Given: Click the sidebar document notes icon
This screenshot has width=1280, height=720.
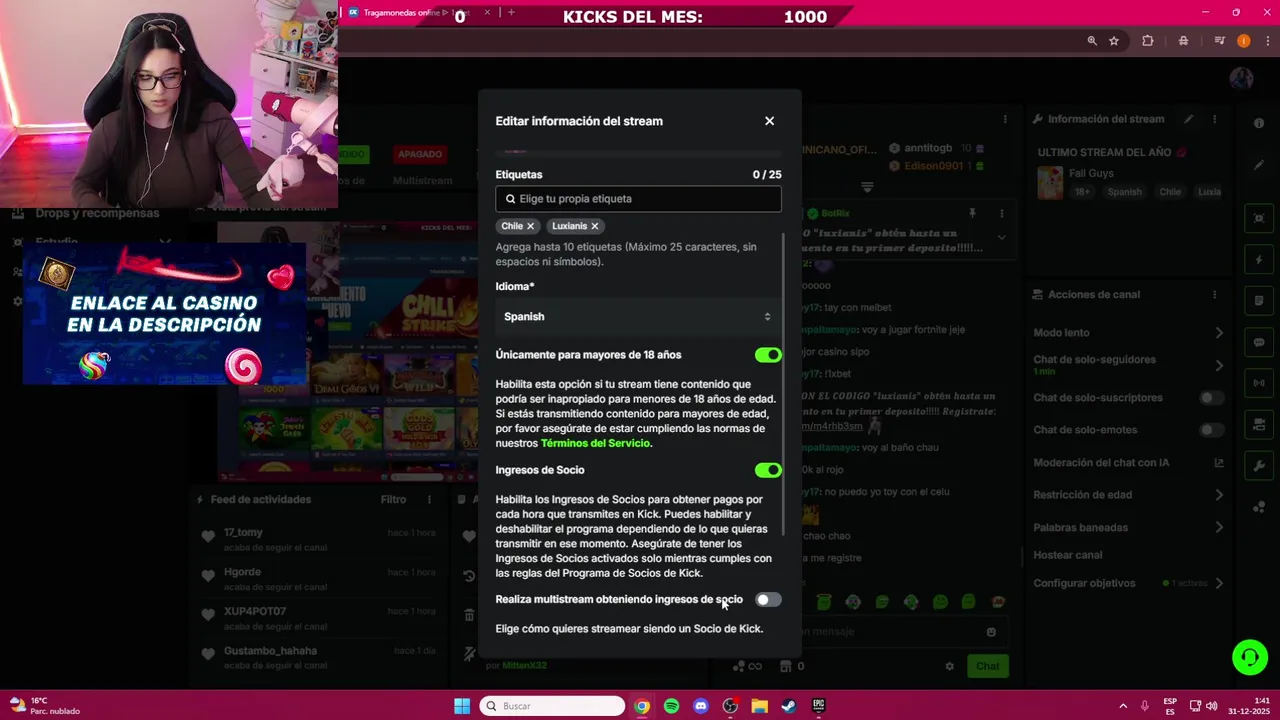Looking at the screenshot, I should [x=1259, y=301].
